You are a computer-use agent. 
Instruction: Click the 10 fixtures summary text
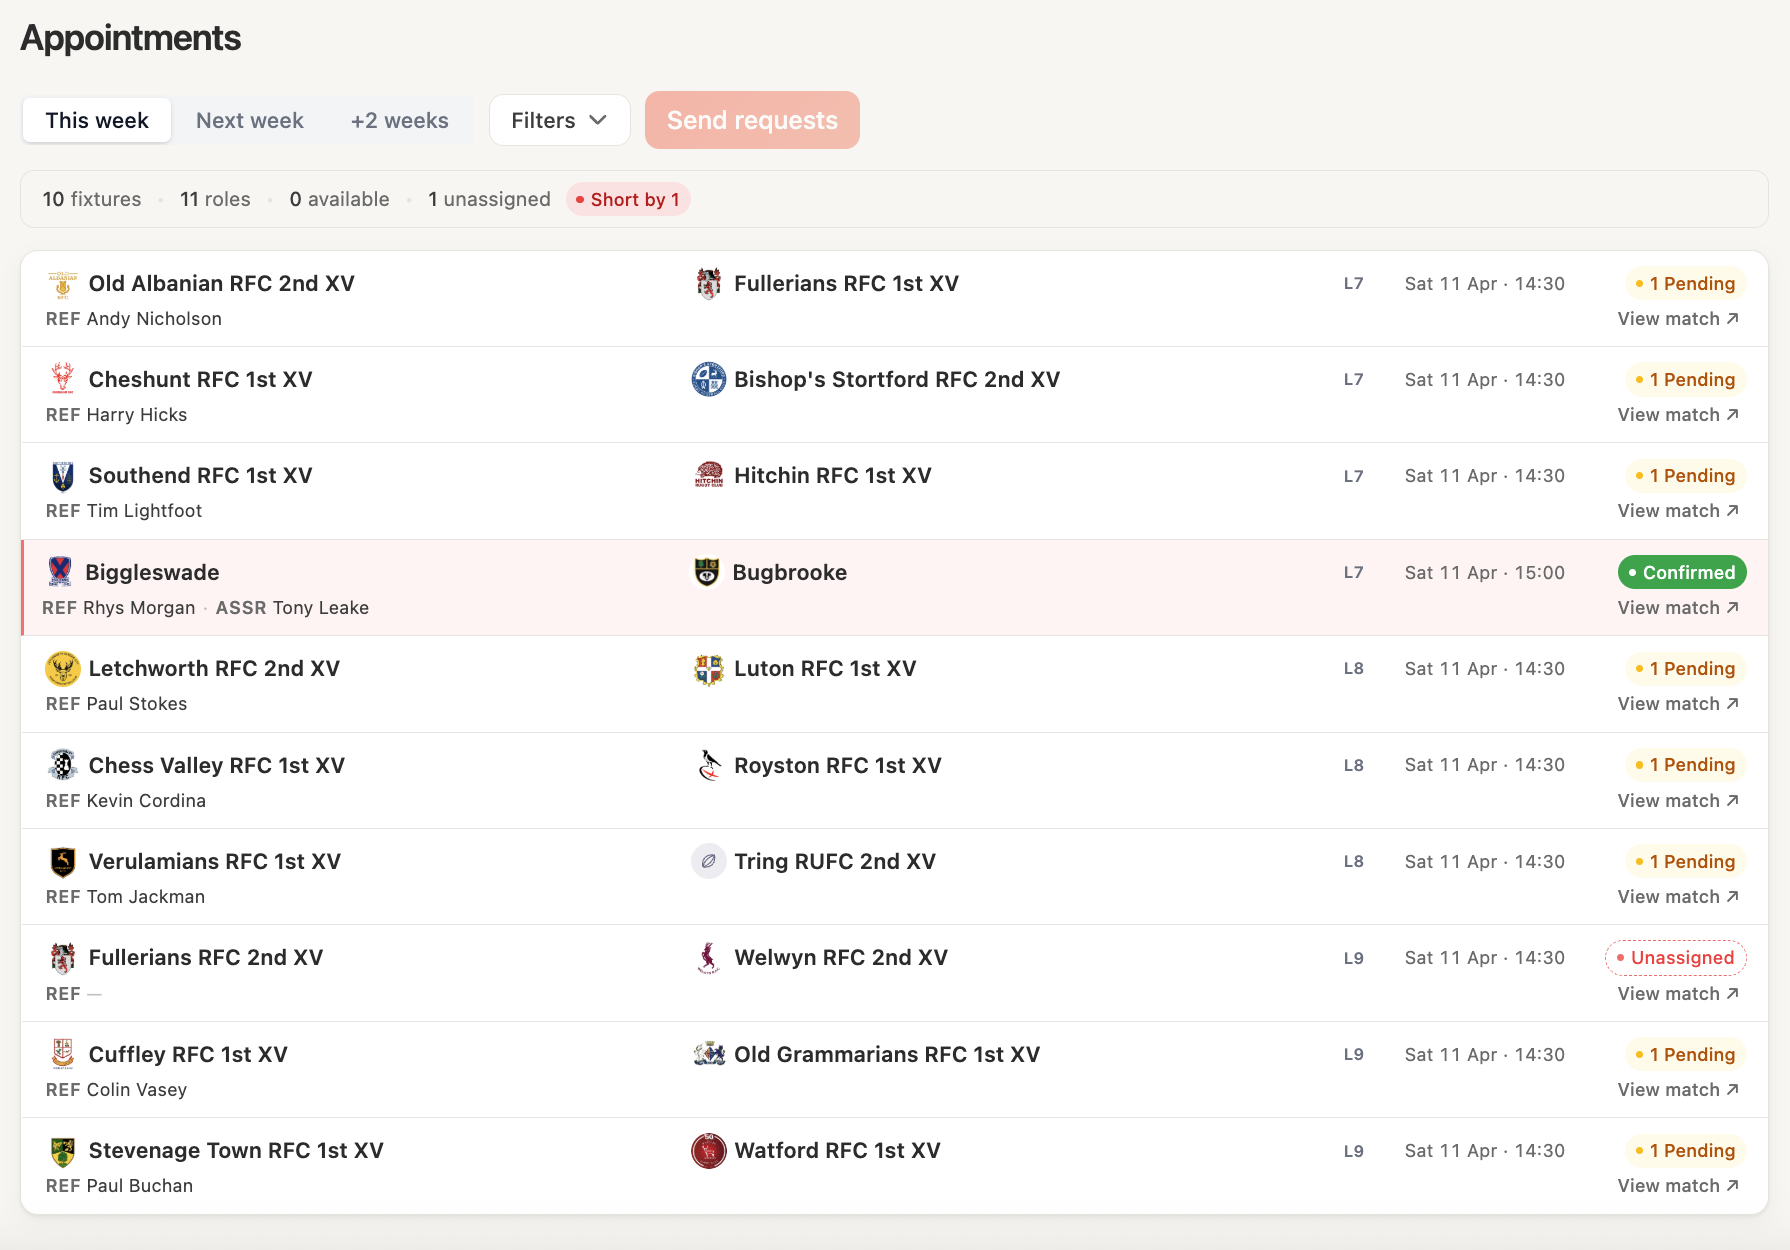[92, 199]
